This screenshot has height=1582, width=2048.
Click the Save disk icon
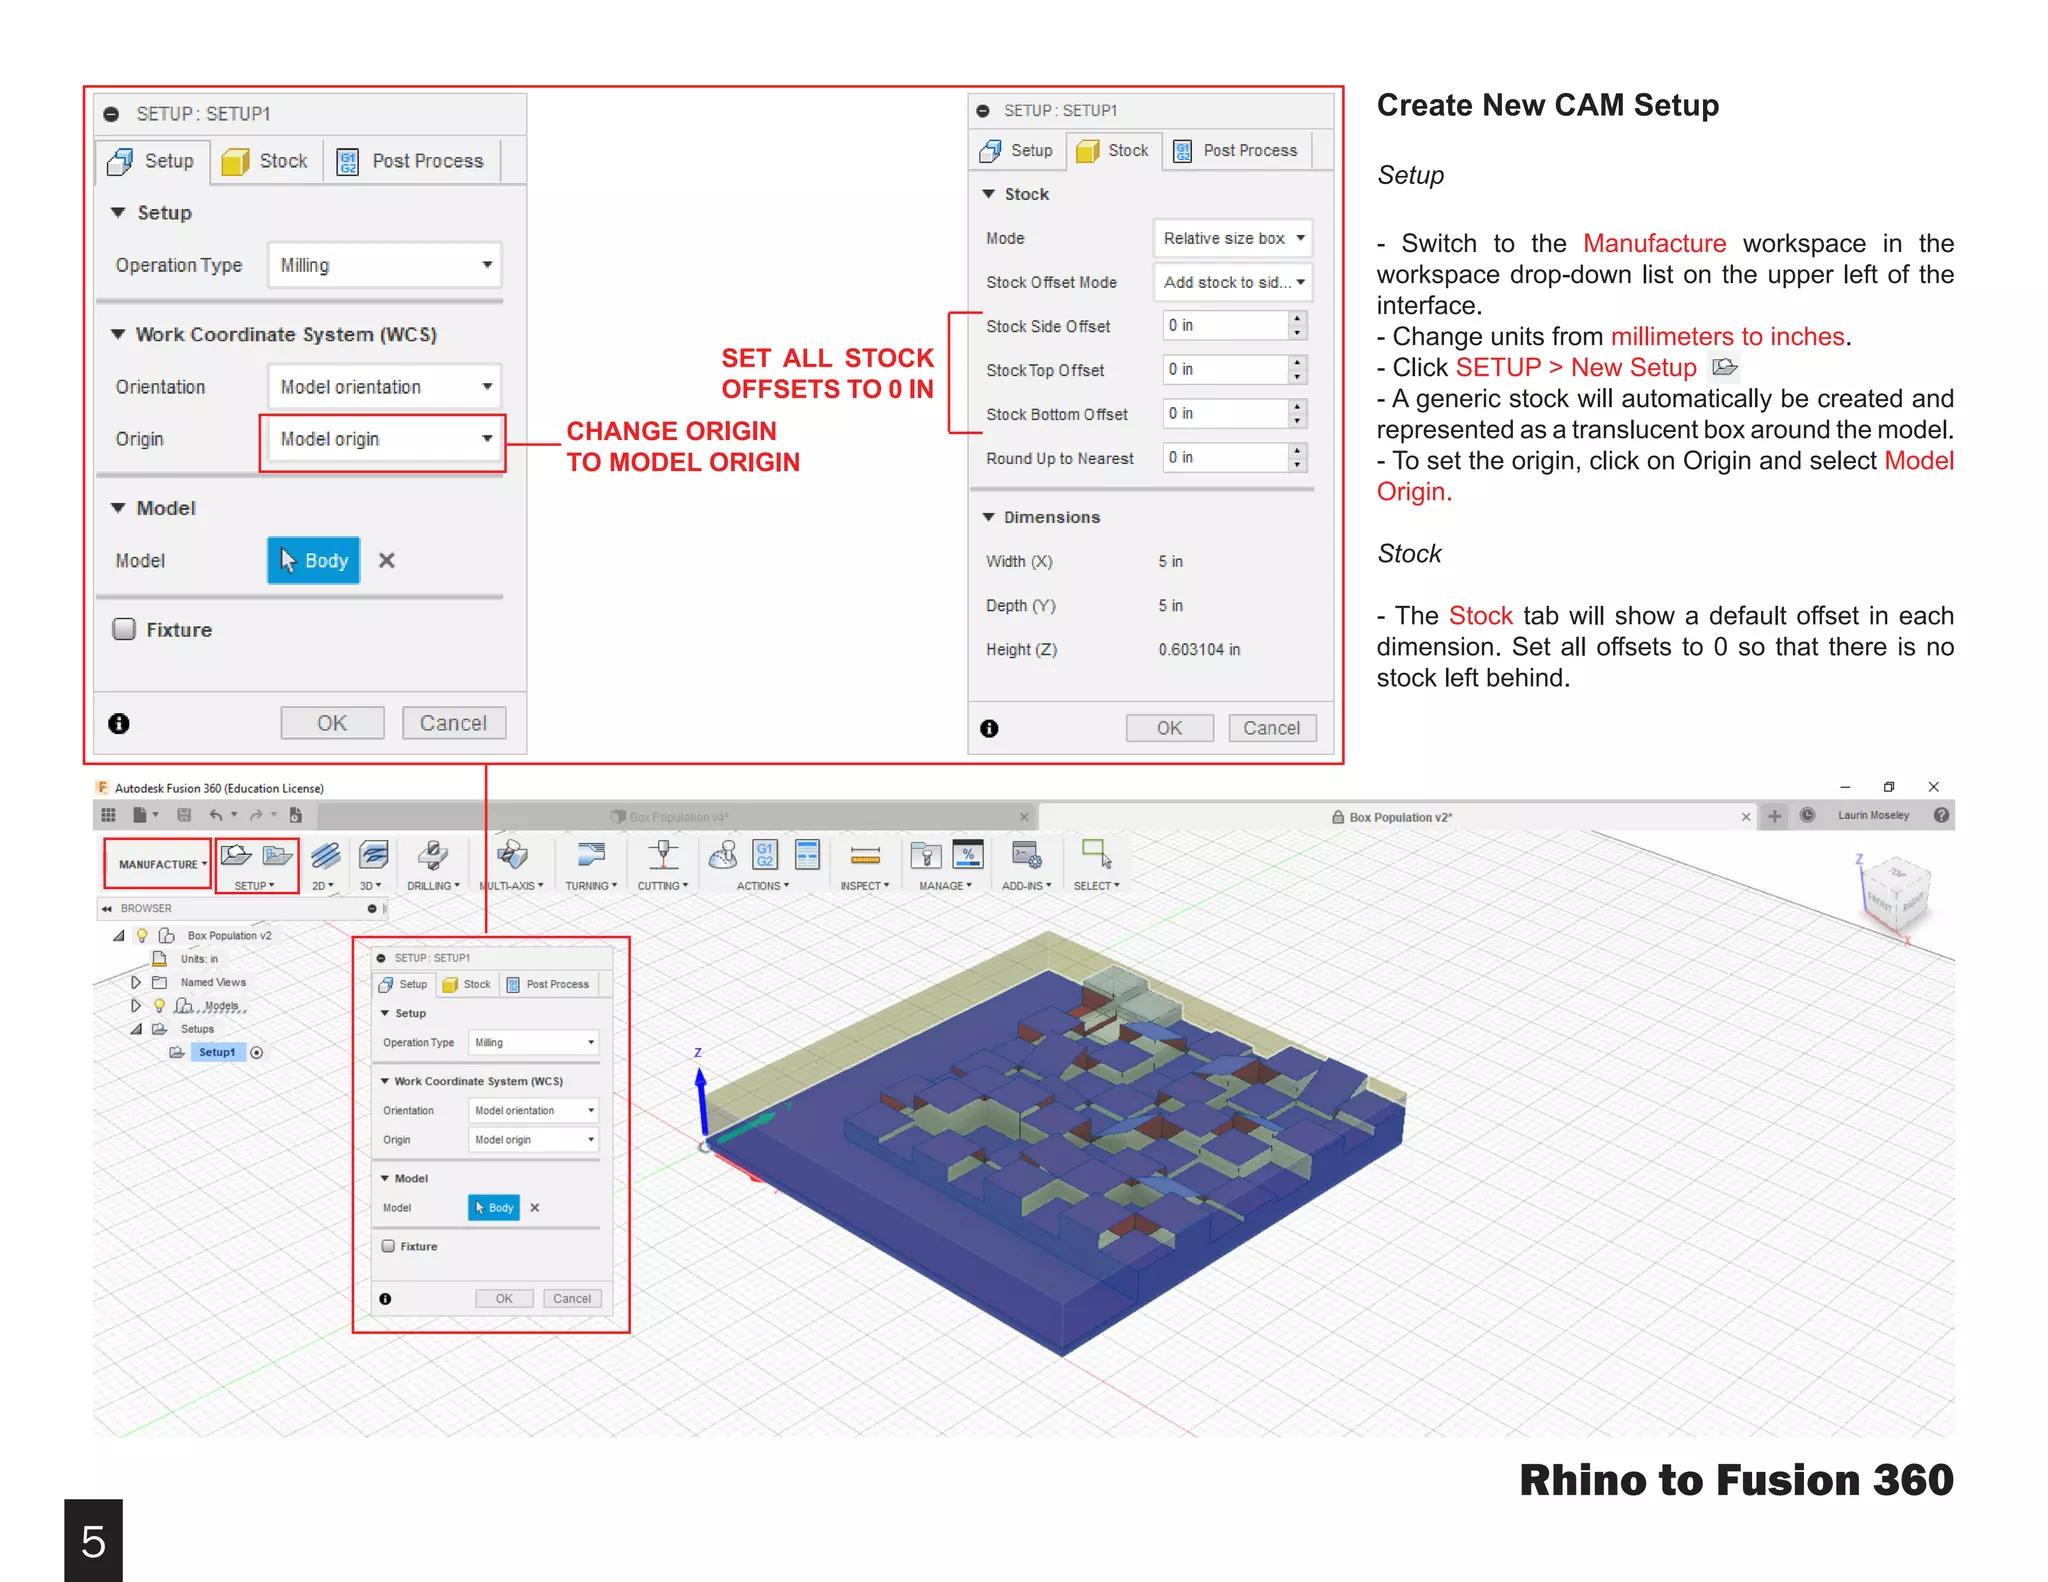click(184, 815)
